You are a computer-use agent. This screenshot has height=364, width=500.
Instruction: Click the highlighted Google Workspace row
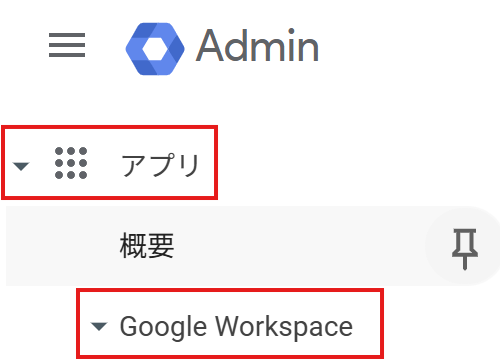click(230, 324)
